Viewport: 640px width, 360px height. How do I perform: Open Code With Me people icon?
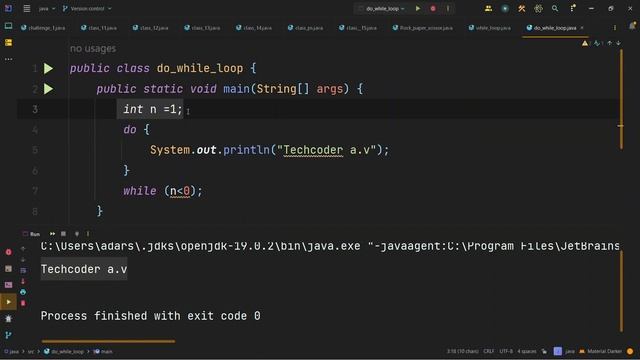click(488, 9)
